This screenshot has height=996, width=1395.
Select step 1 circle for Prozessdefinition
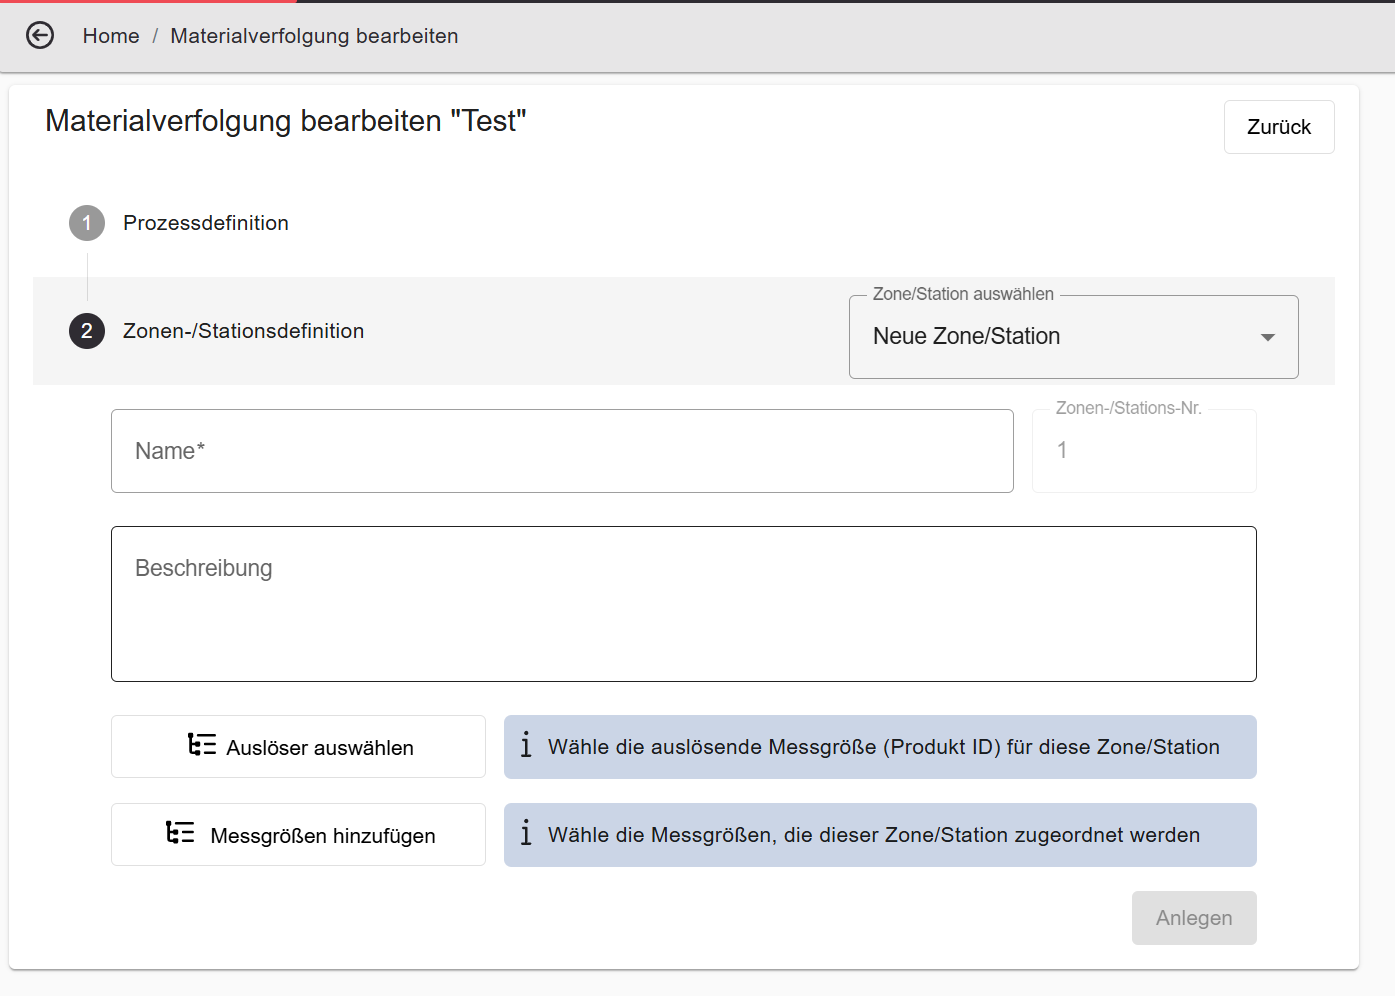point(87,223)
